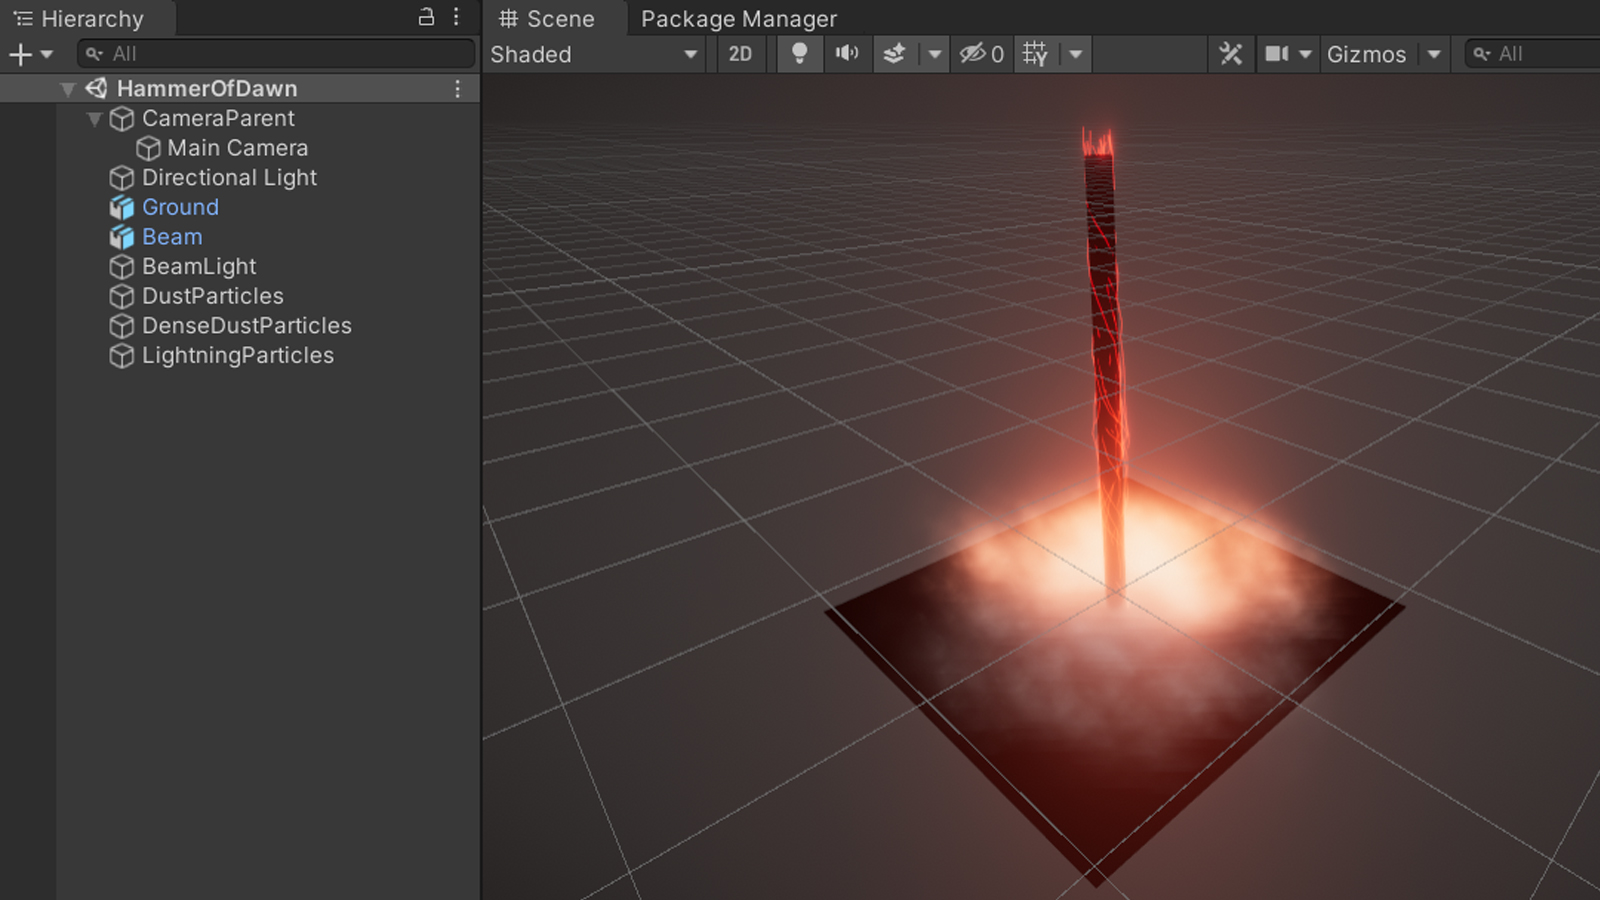Select Main Camera object
The image size is (1600, 900).
(238, 148)
